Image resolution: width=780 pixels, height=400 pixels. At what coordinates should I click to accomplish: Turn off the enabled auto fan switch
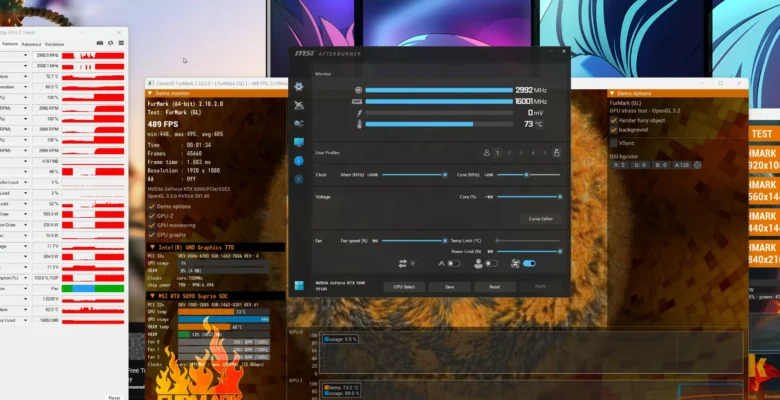[529, 264]
